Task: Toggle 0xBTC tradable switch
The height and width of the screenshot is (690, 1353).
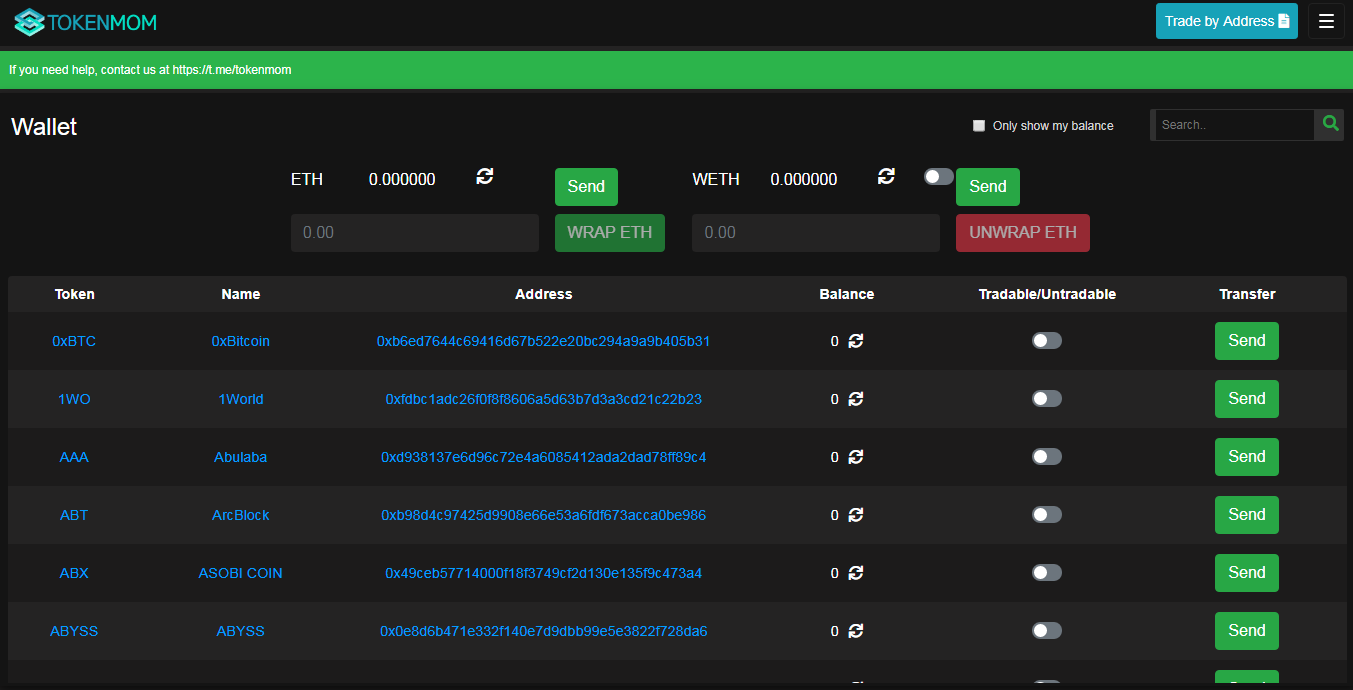Action: point(1047,341)
